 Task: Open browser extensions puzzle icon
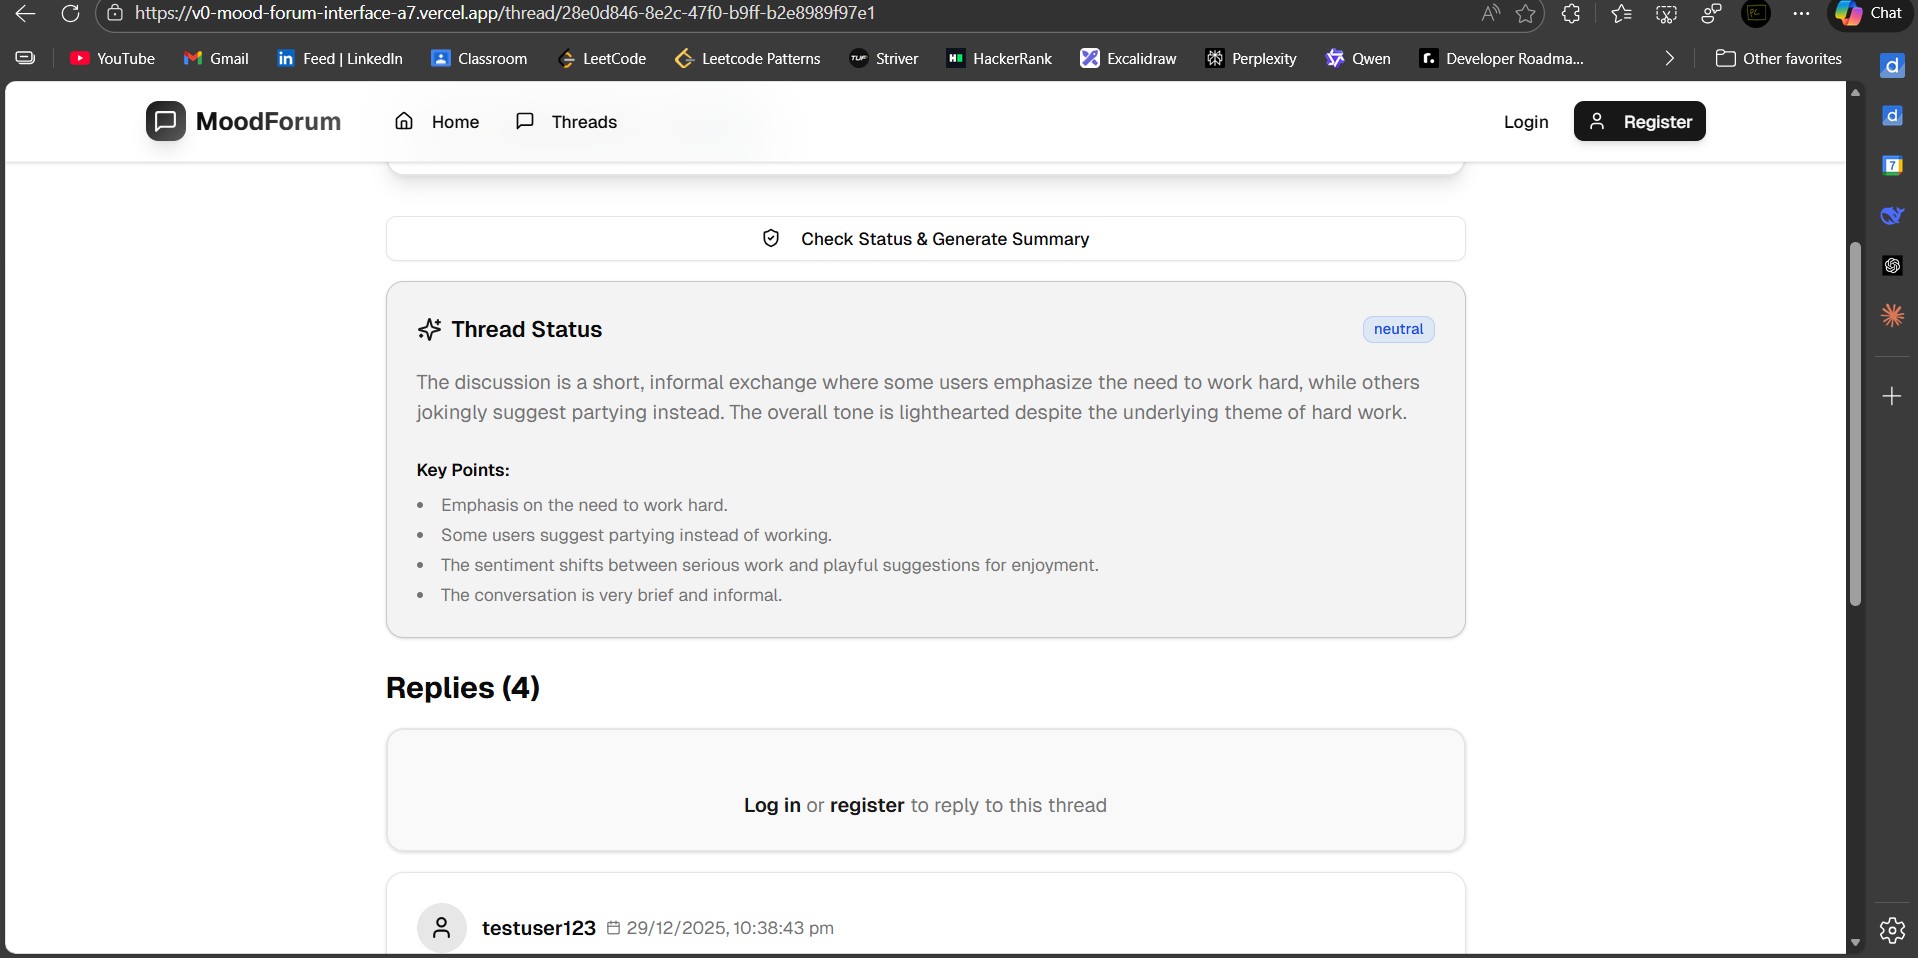pyautogui.click(x=1571, y=14)
